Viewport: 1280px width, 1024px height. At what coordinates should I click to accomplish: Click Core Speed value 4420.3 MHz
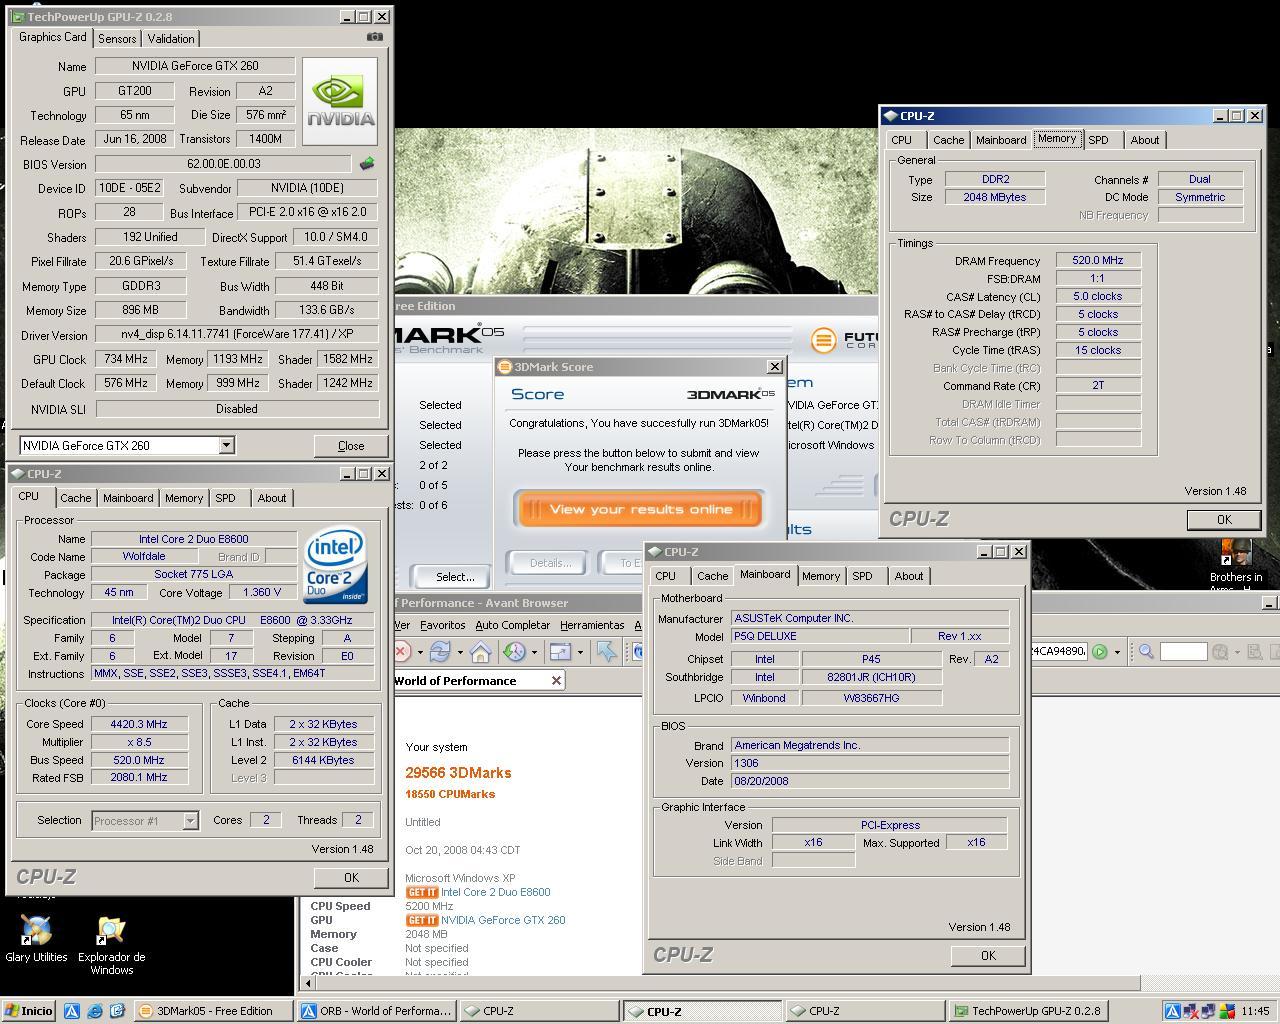point(139,724)
